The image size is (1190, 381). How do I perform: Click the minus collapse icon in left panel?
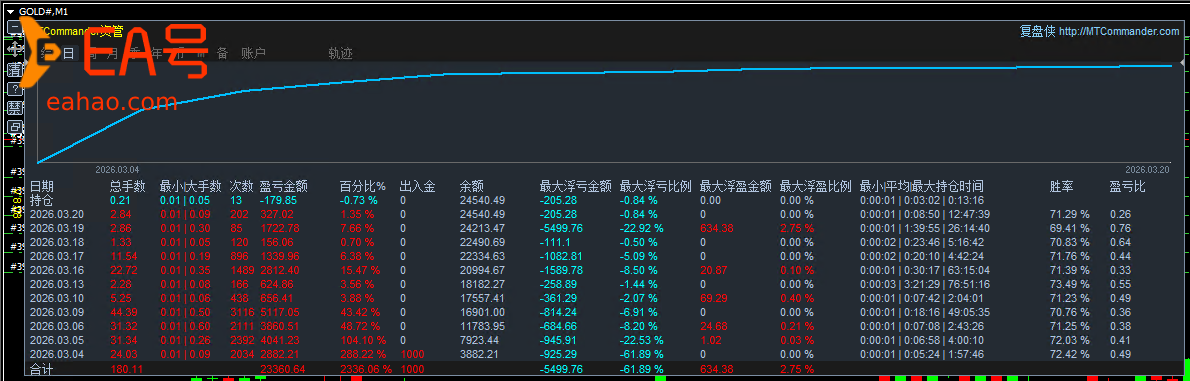[x=14, y=27]
